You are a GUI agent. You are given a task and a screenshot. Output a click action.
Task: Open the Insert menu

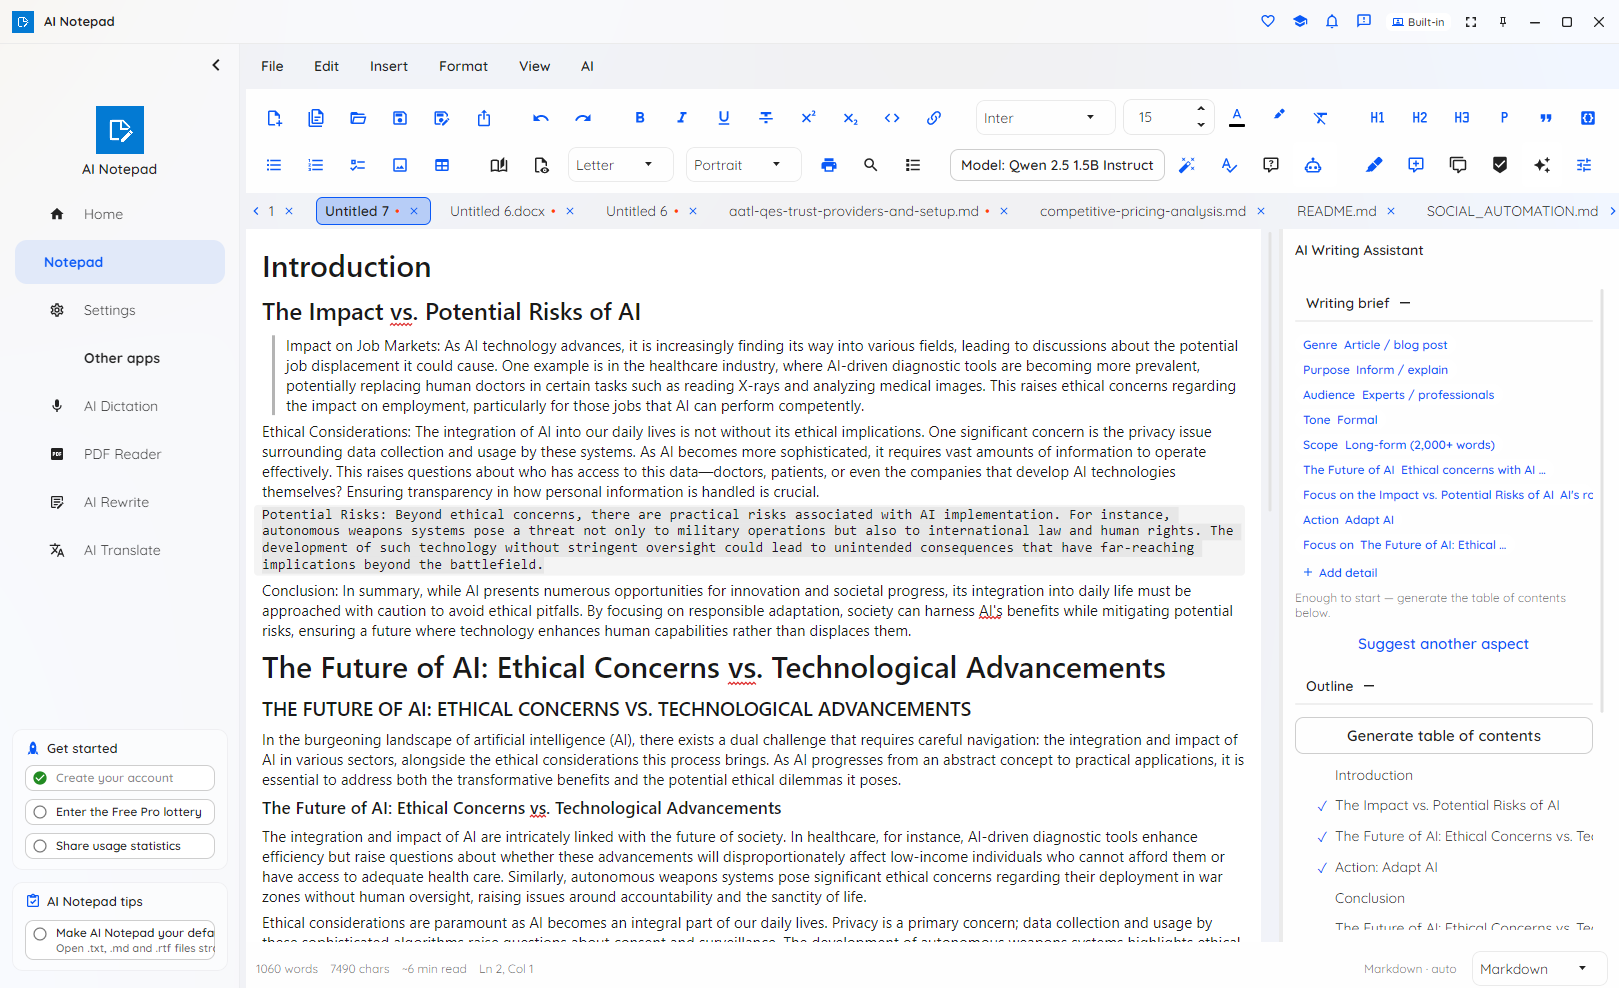point(389,66)
